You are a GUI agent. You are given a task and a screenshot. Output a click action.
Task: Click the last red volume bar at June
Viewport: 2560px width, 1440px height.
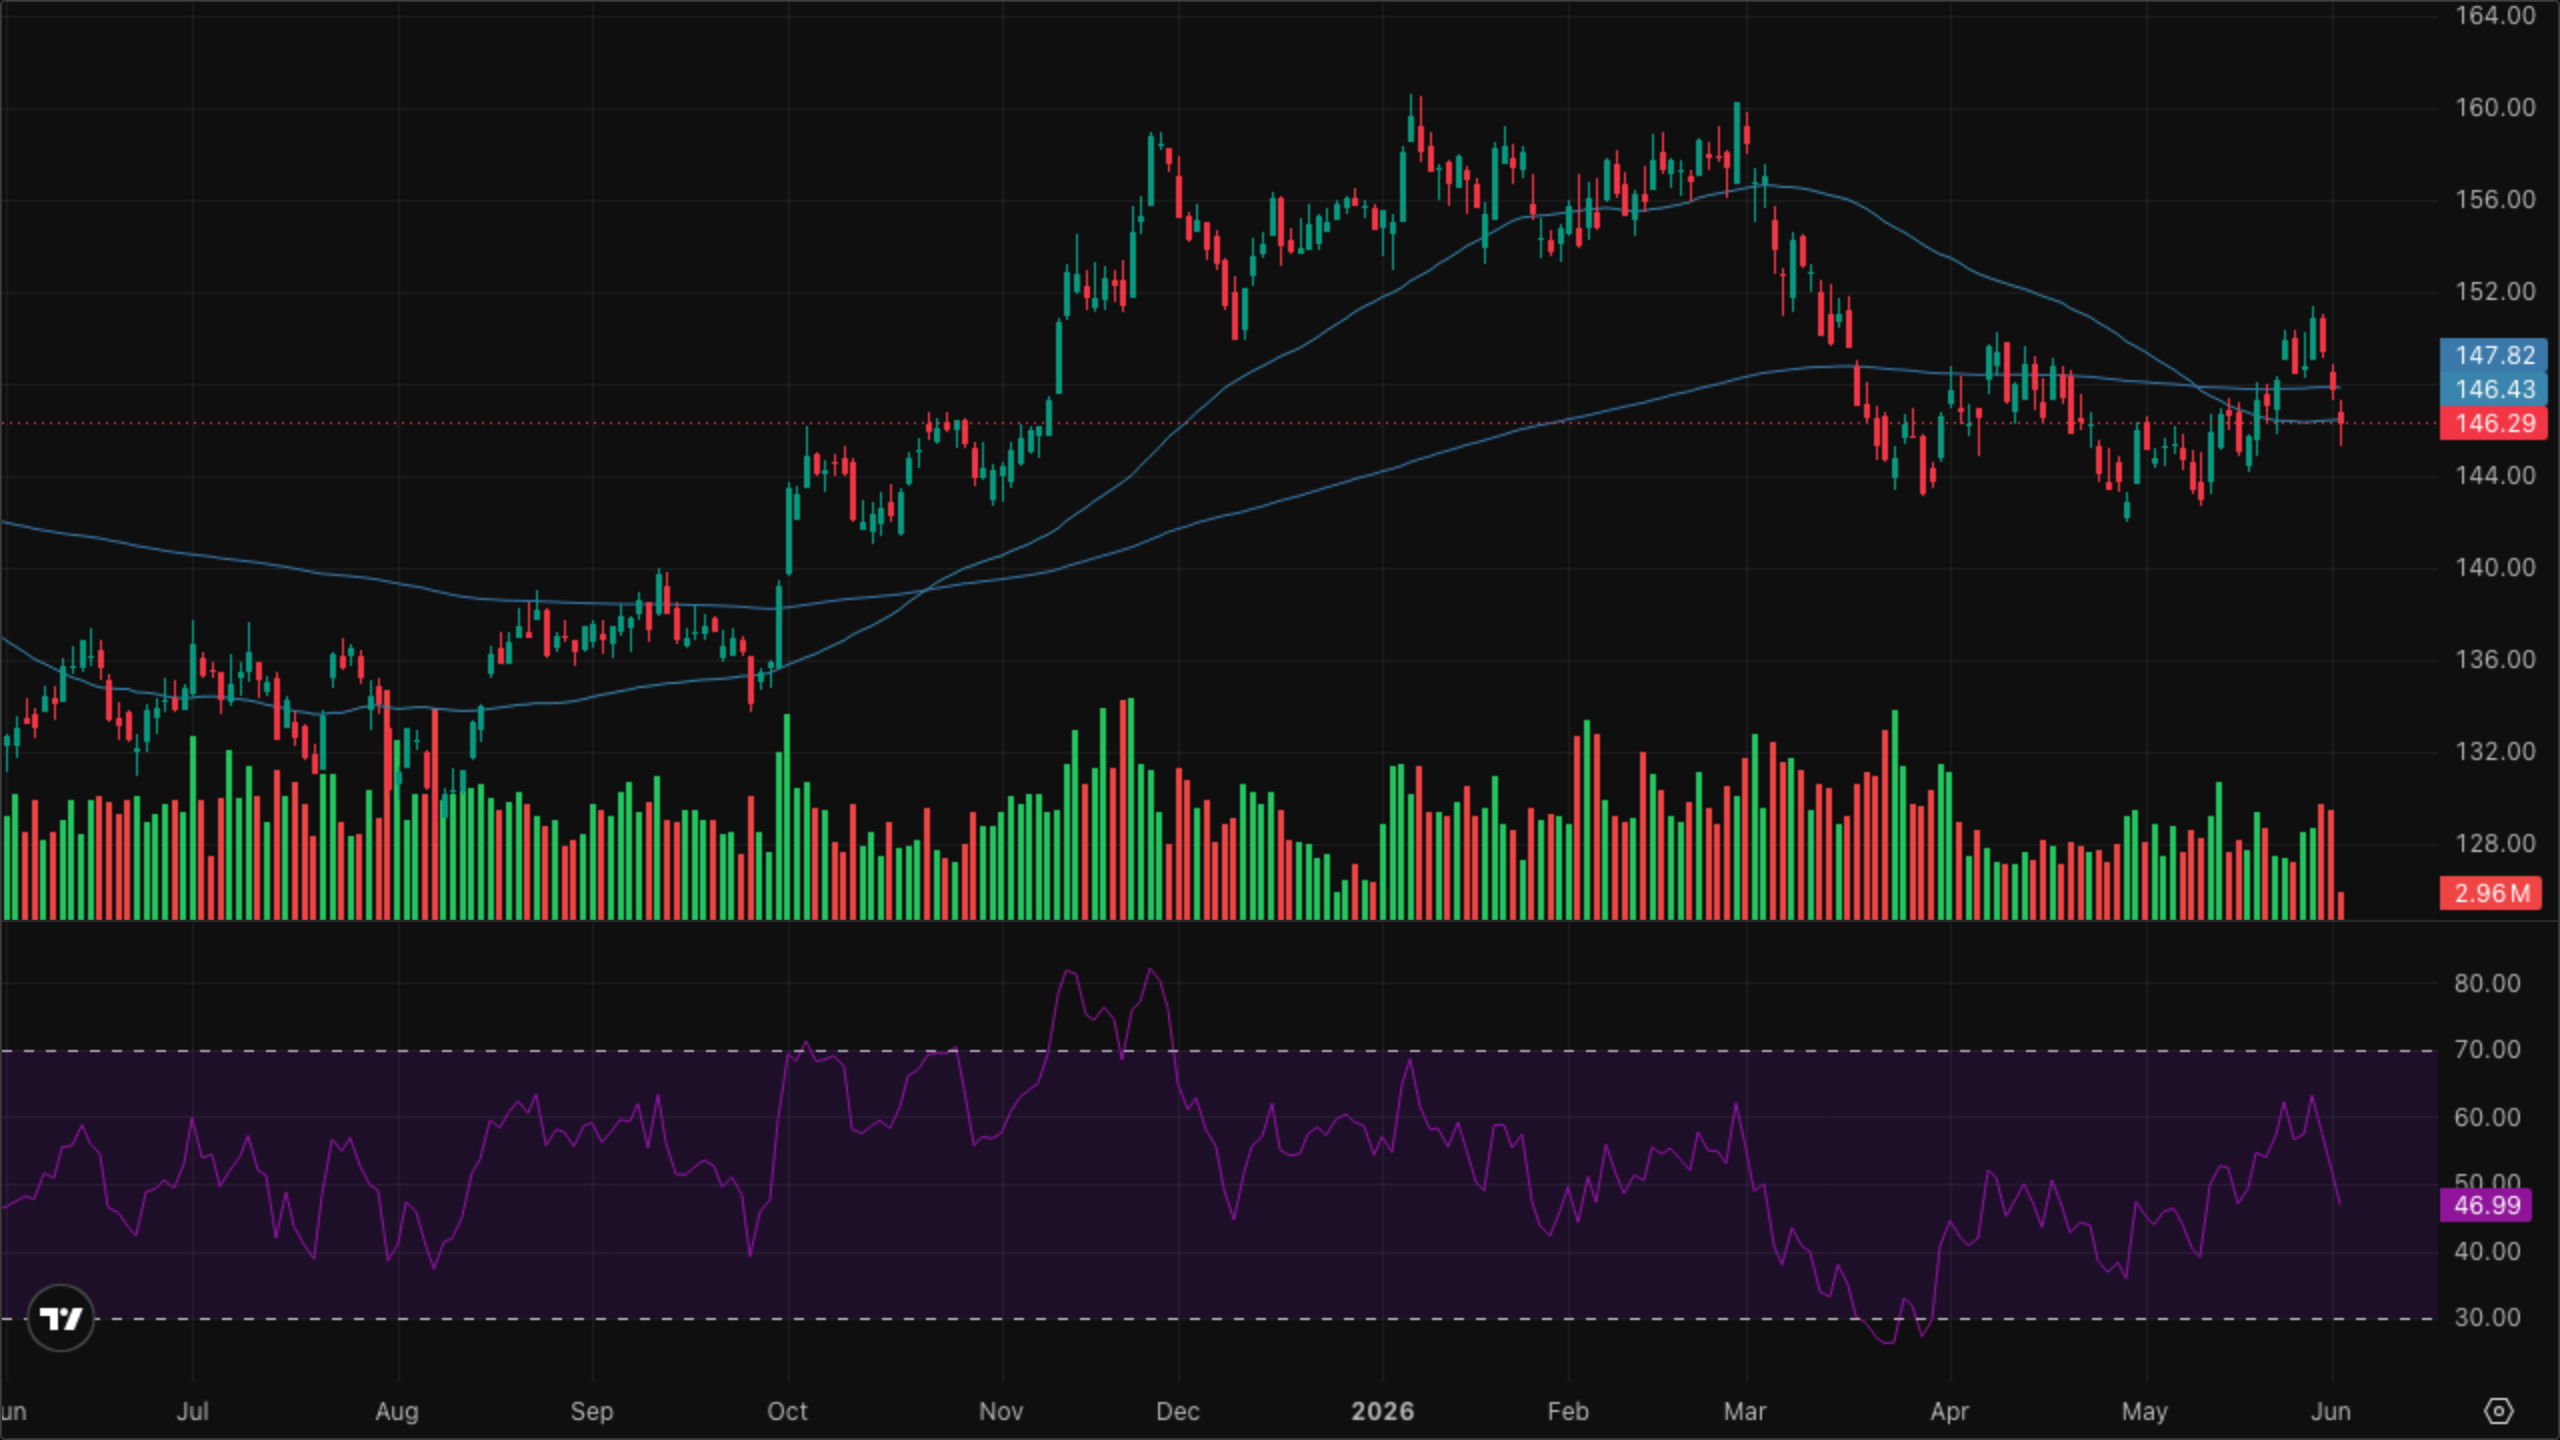click(2341, 905)
